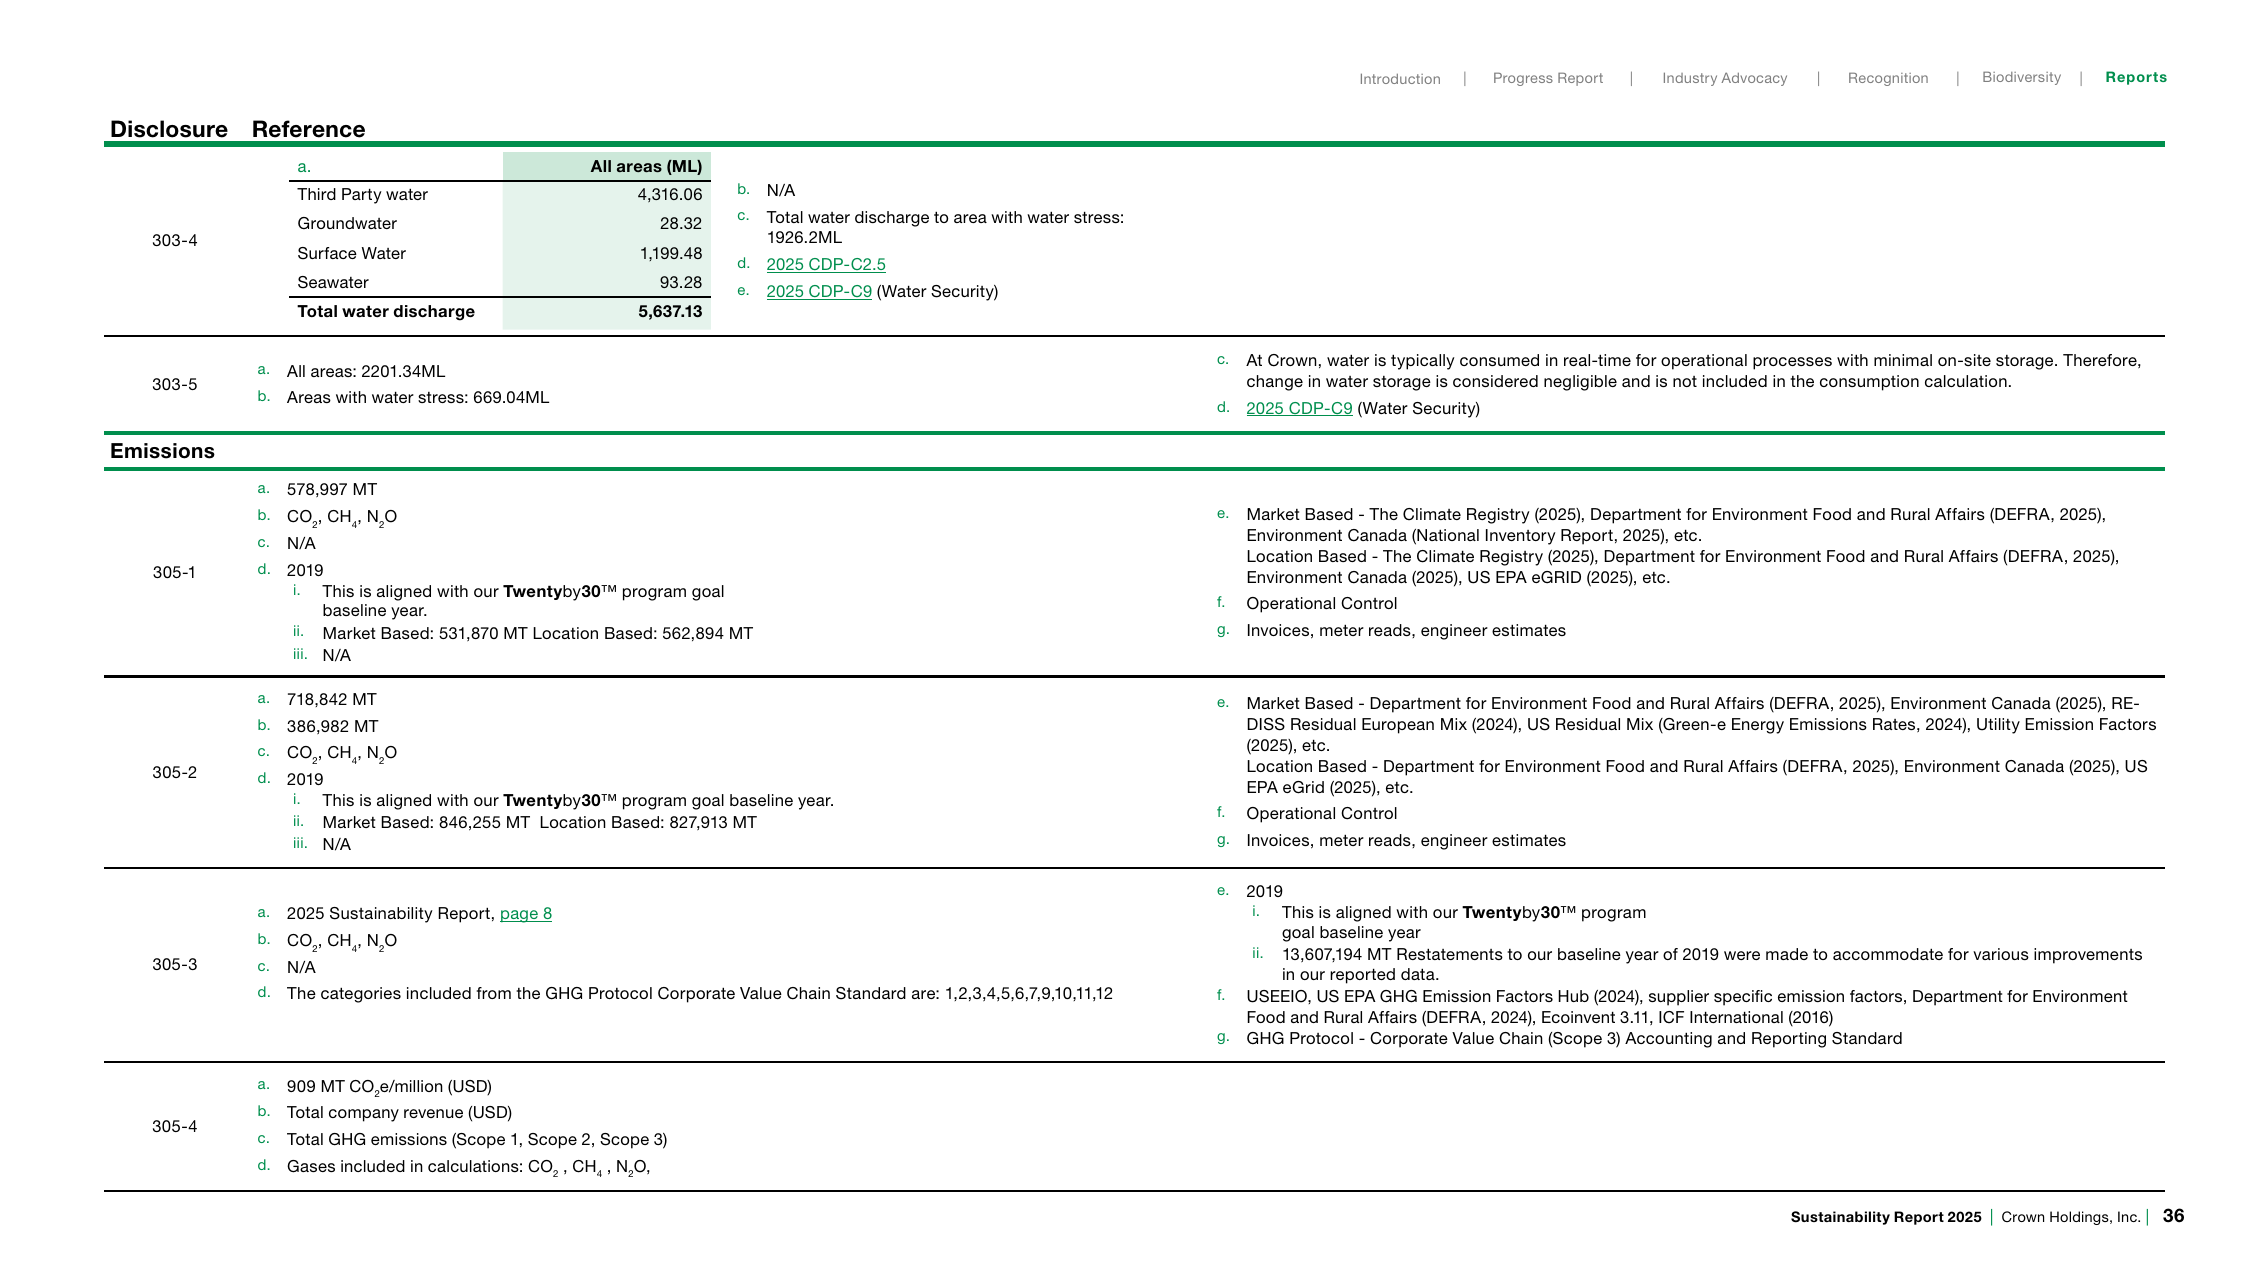Select the Surface Water value 1,199.48

[x=671, y=253]
